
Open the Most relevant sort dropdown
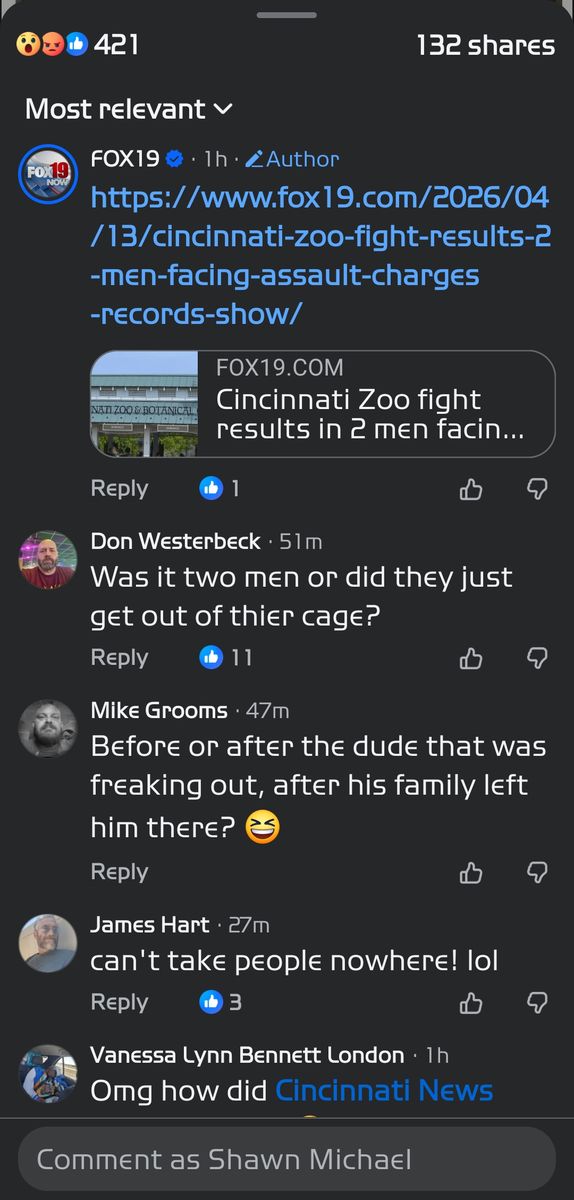pos(128,109)
